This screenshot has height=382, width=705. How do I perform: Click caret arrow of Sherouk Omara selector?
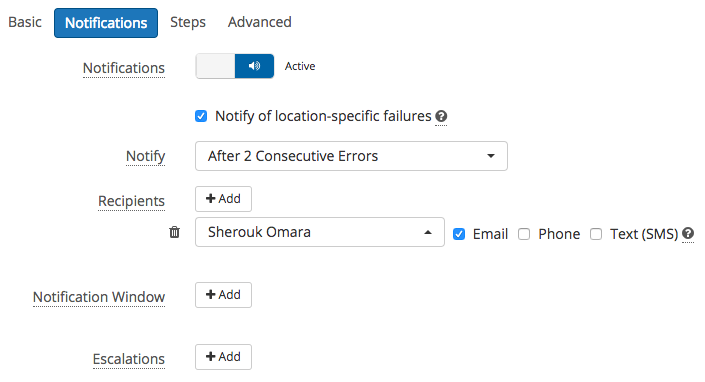click(428, 232)
